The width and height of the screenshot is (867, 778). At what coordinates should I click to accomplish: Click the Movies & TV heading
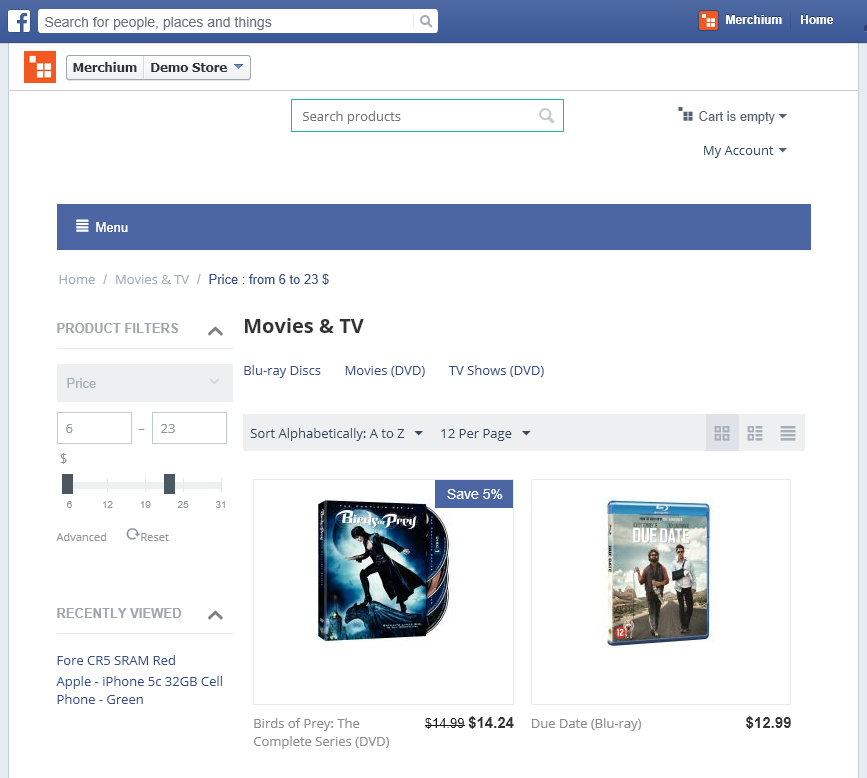click(x=304, y=326)
